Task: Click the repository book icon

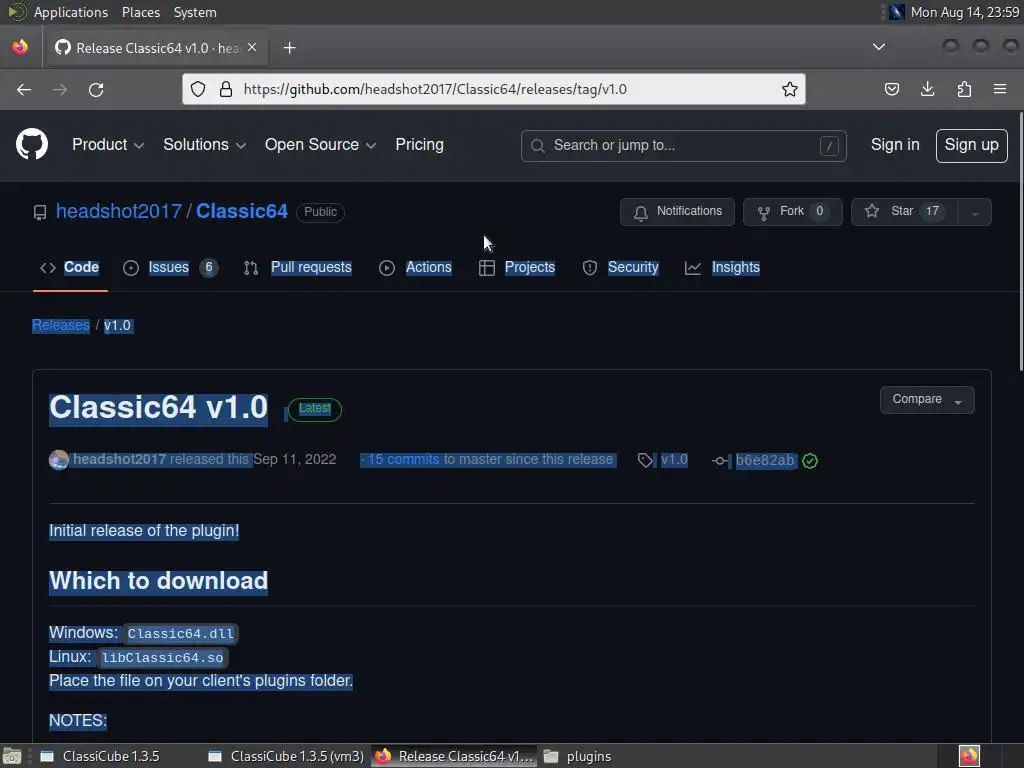Action: (x=40, y=212)
